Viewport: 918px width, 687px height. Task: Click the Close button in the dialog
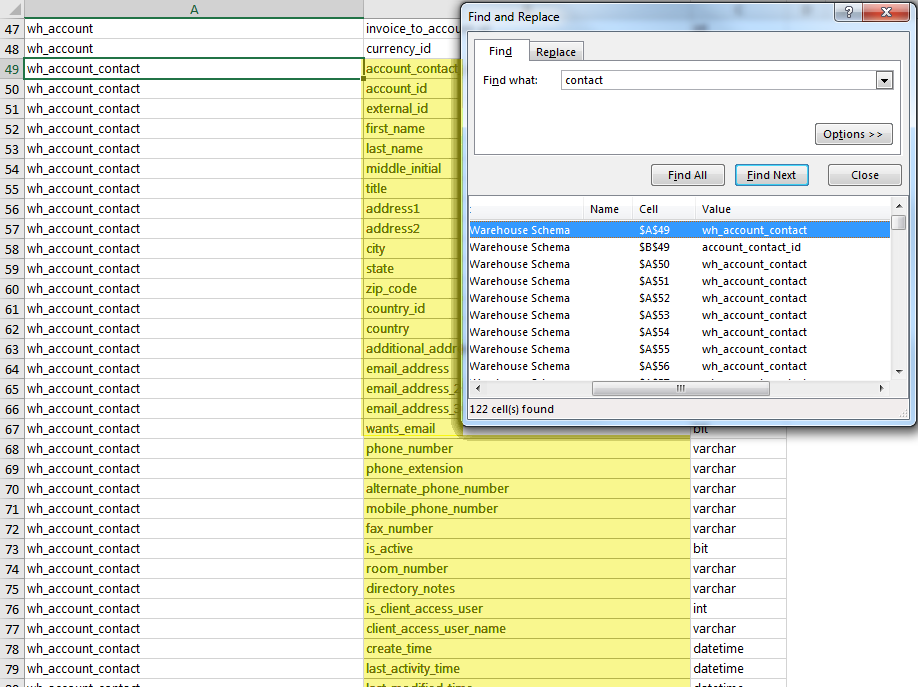tap(864, 175)
